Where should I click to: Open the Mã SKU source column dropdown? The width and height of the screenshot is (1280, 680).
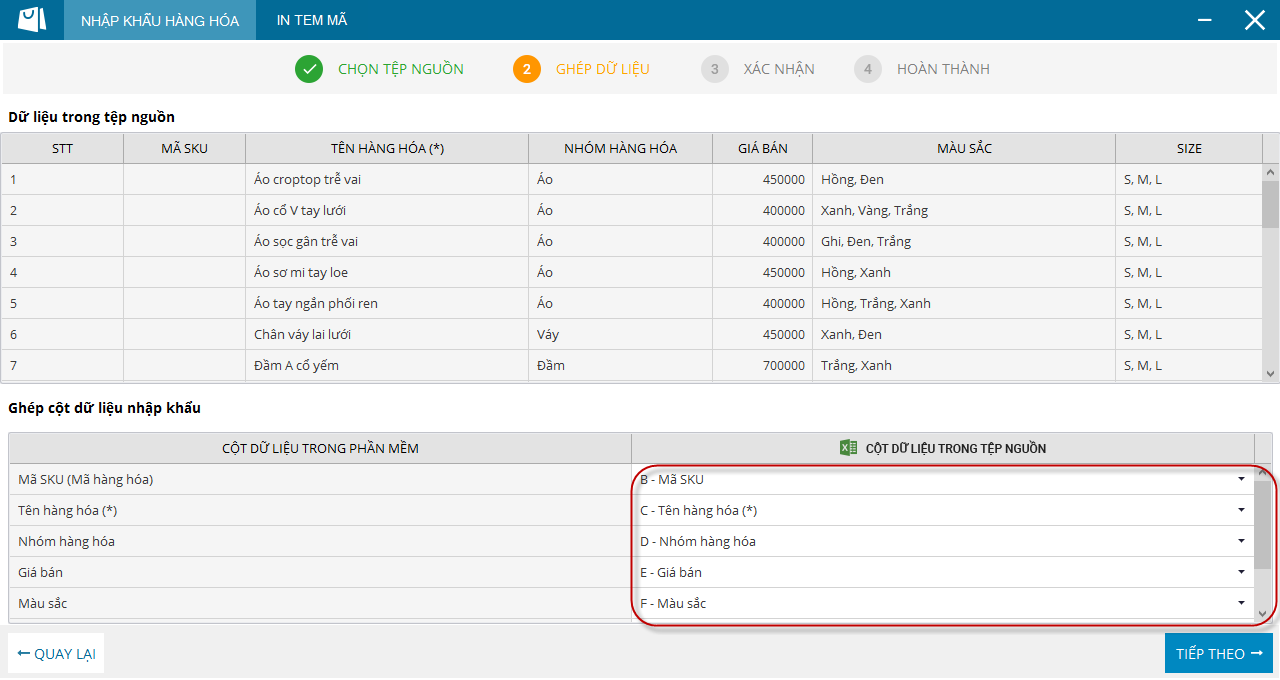[x=1241, y=479]
